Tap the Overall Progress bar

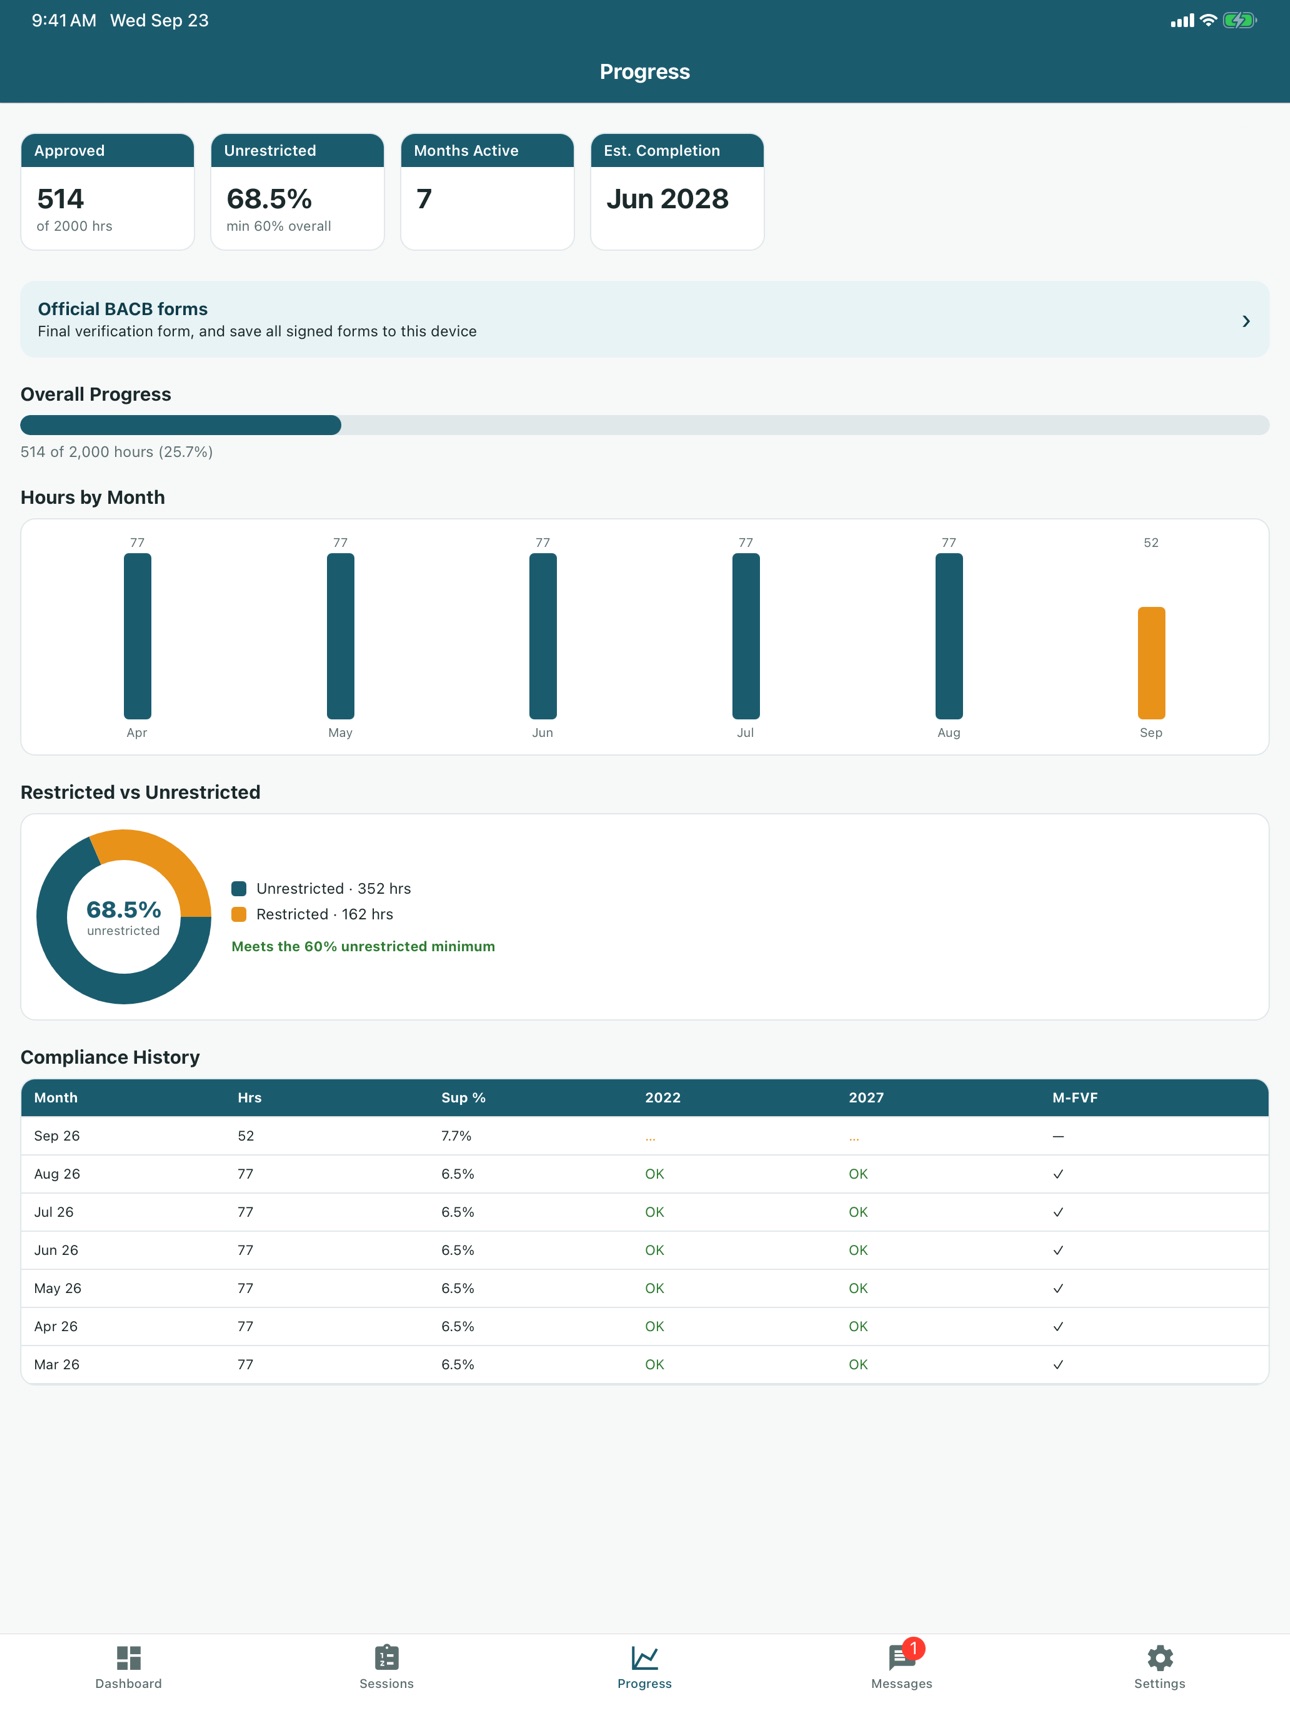tap(645, 425)
